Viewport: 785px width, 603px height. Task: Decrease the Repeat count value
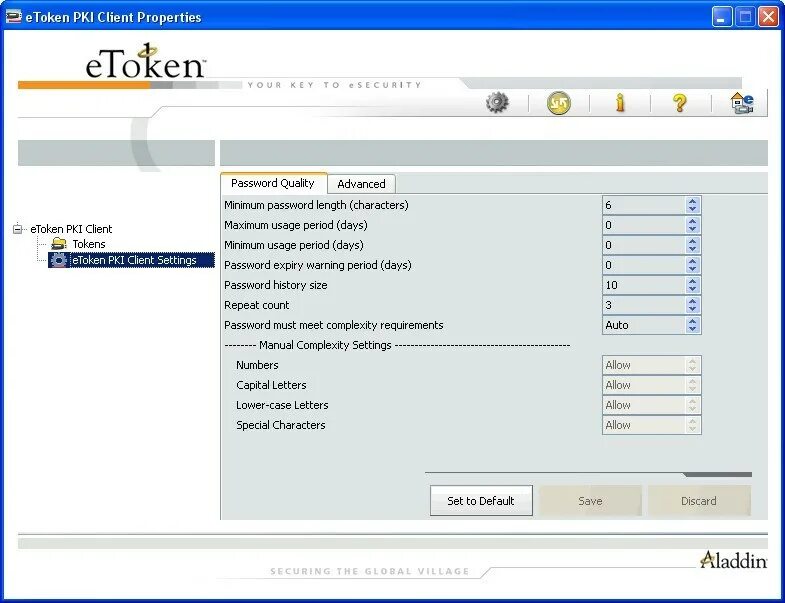(692, 309)
